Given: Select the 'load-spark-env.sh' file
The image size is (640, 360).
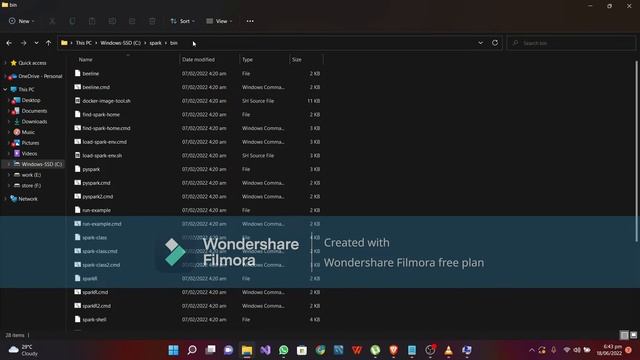Looking at the screenshot, I should click(x=102, y=156).
